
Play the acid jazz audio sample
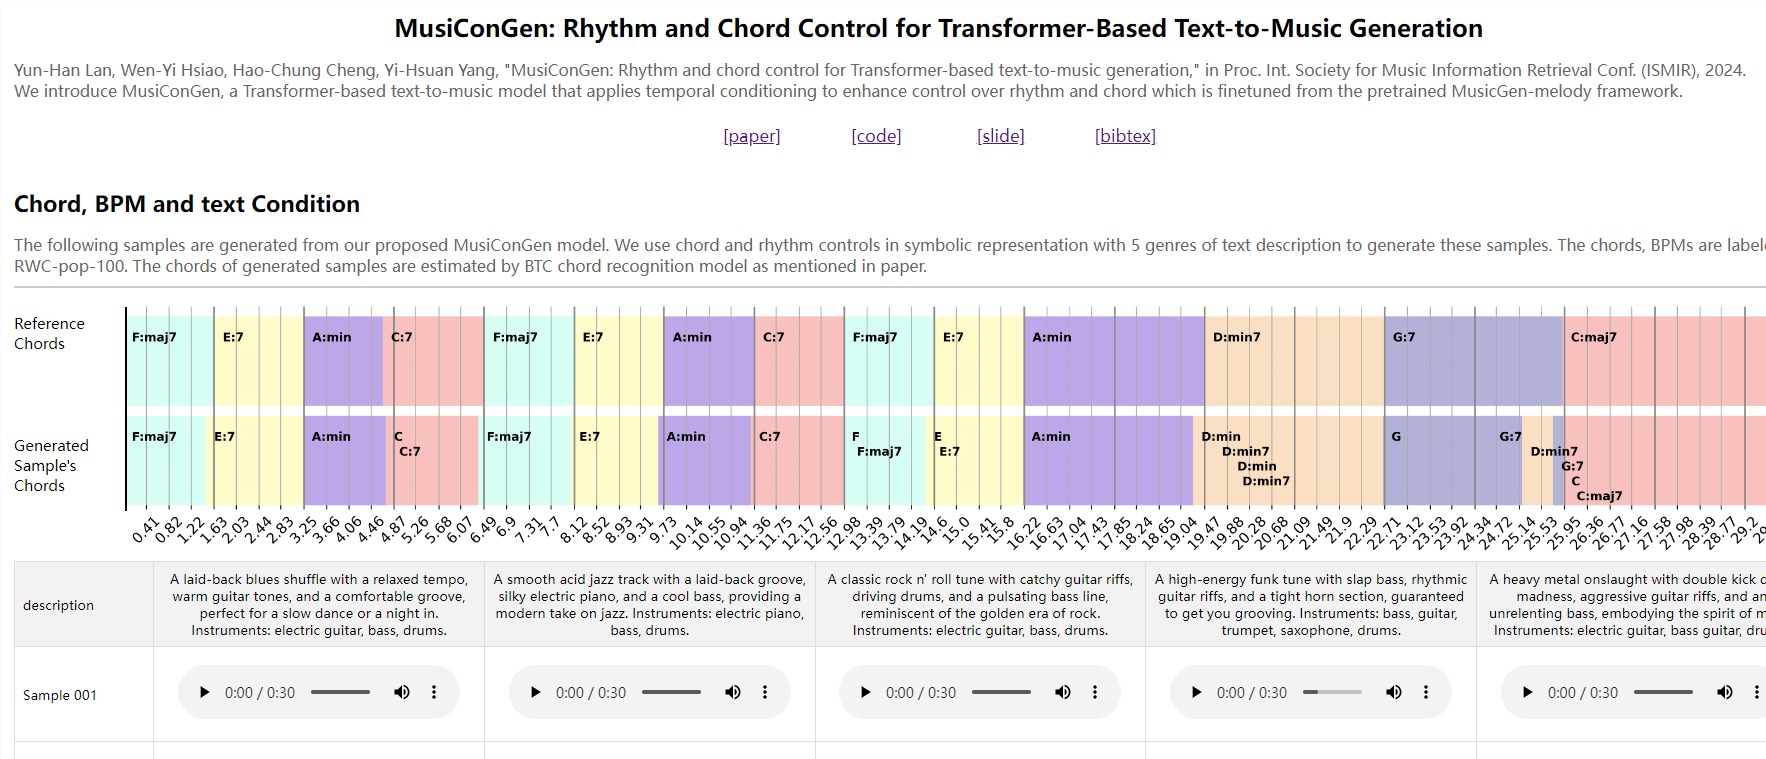pyautogui.click(x=535, y=692)
